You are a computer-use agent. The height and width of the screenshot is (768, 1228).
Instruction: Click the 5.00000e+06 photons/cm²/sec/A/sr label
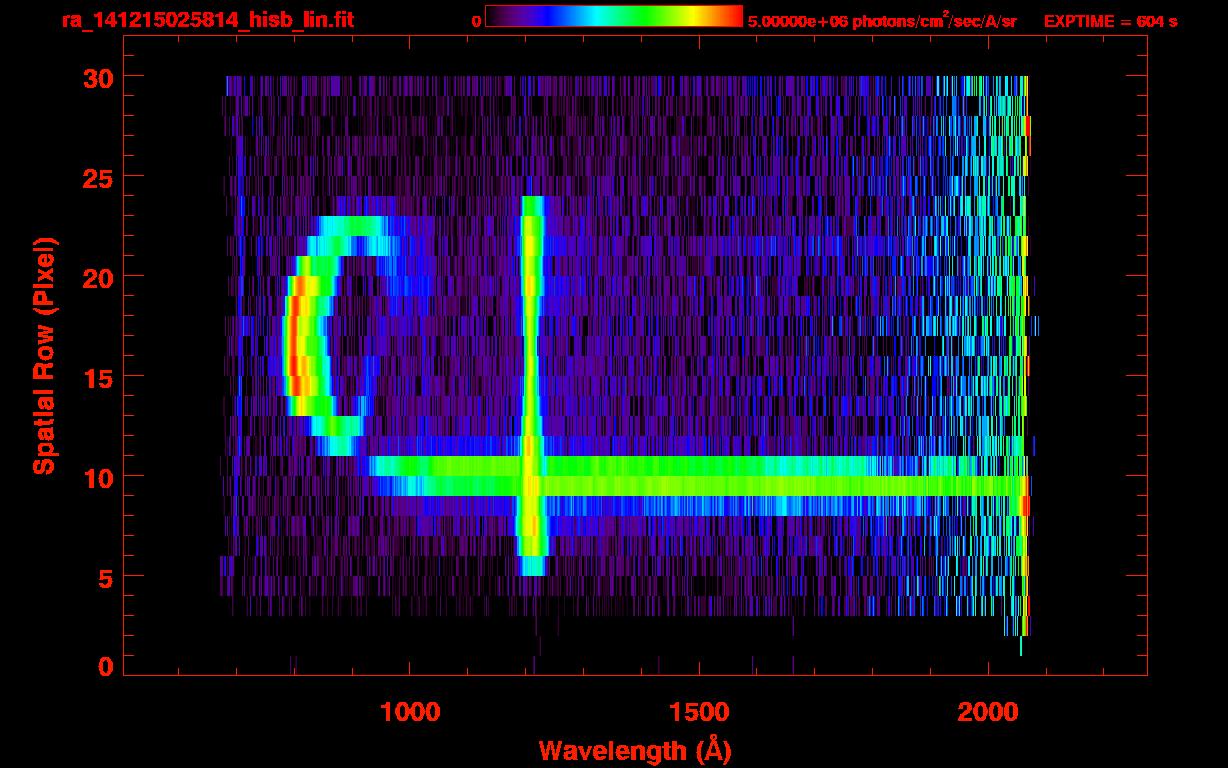pyautogui.click(x=882, y=20)
